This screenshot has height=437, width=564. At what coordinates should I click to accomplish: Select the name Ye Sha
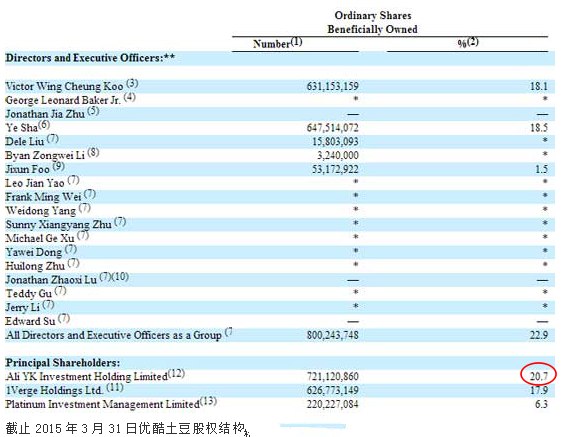click(21, 128)
